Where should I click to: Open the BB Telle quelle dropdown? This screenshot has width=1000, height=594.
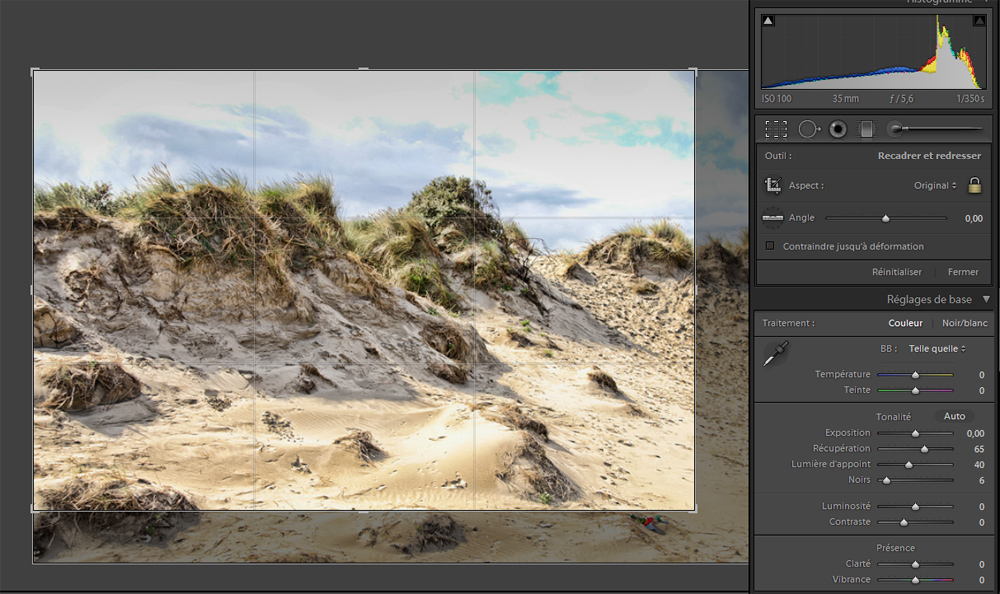click(937, 349)
